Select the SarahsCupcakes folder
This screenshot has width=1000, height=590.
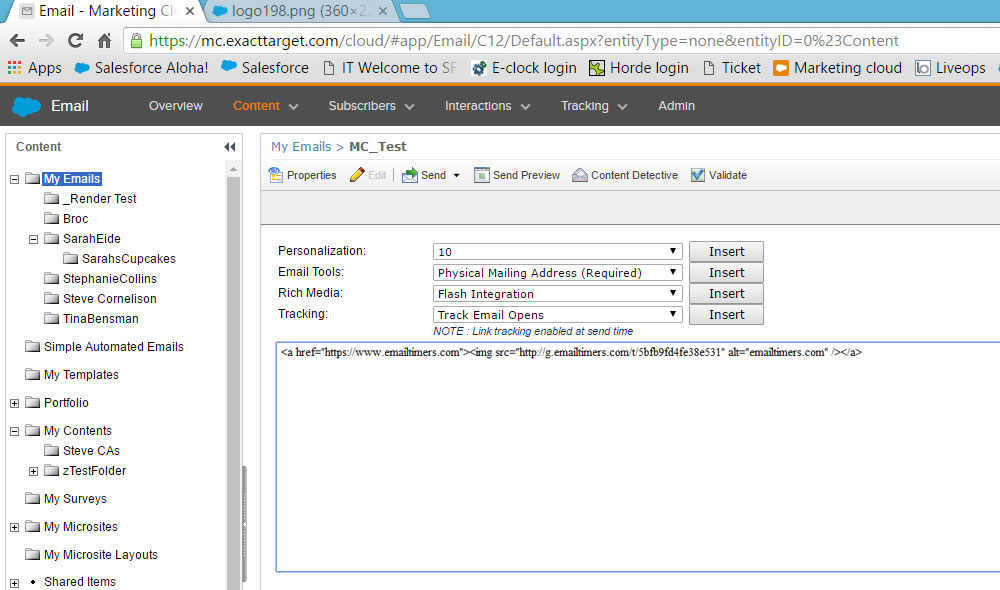(129, 259)
